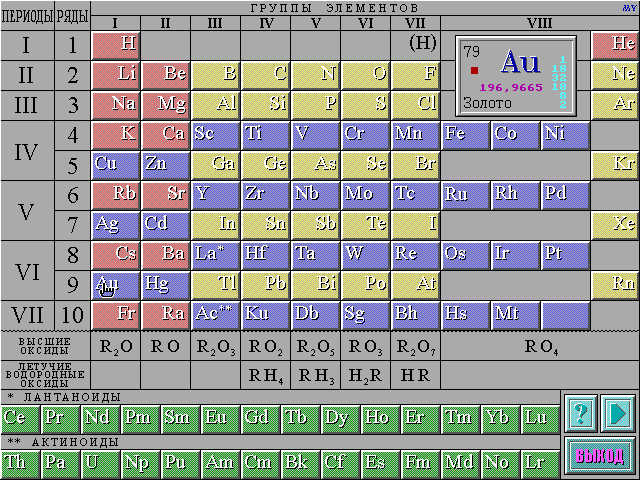Select the W tungsten cell
640x480 pixels.
pos(365,254)
